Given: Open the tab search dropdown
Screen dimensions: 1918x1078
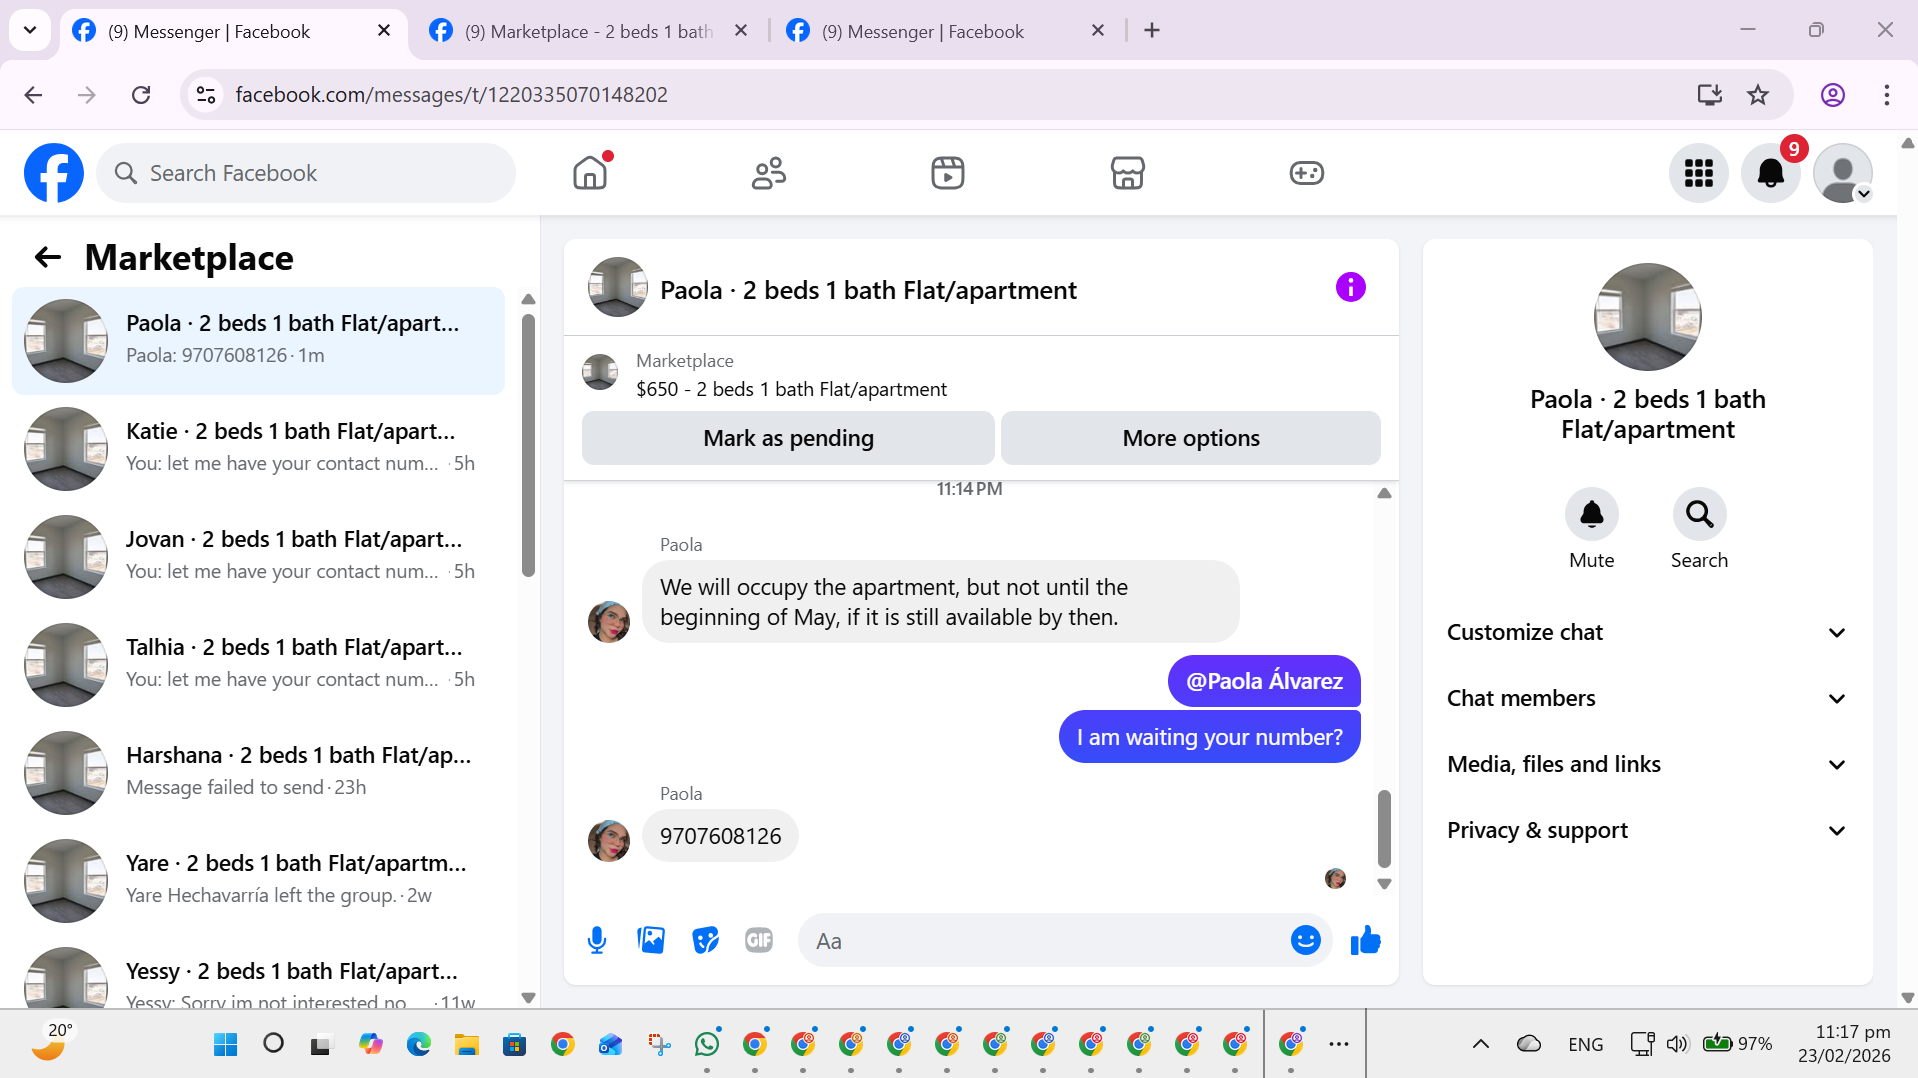Looking at the screenshot, I should pos(30,30).
